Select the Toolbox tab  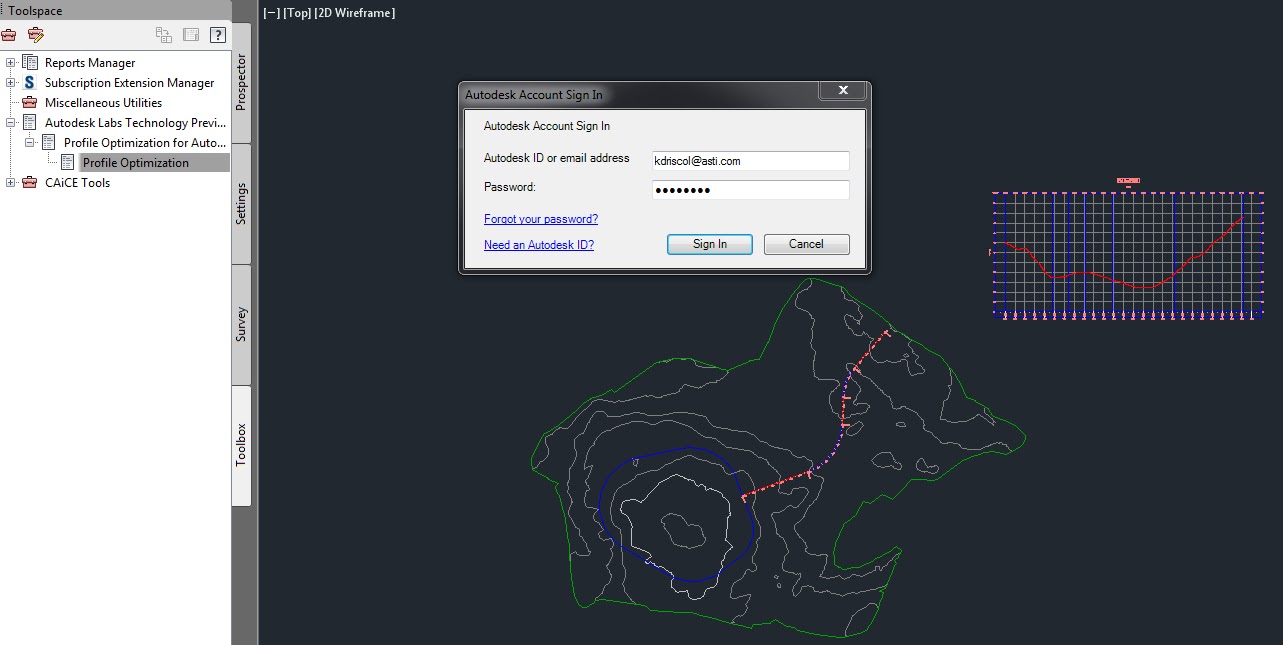(x=241, y=445)
